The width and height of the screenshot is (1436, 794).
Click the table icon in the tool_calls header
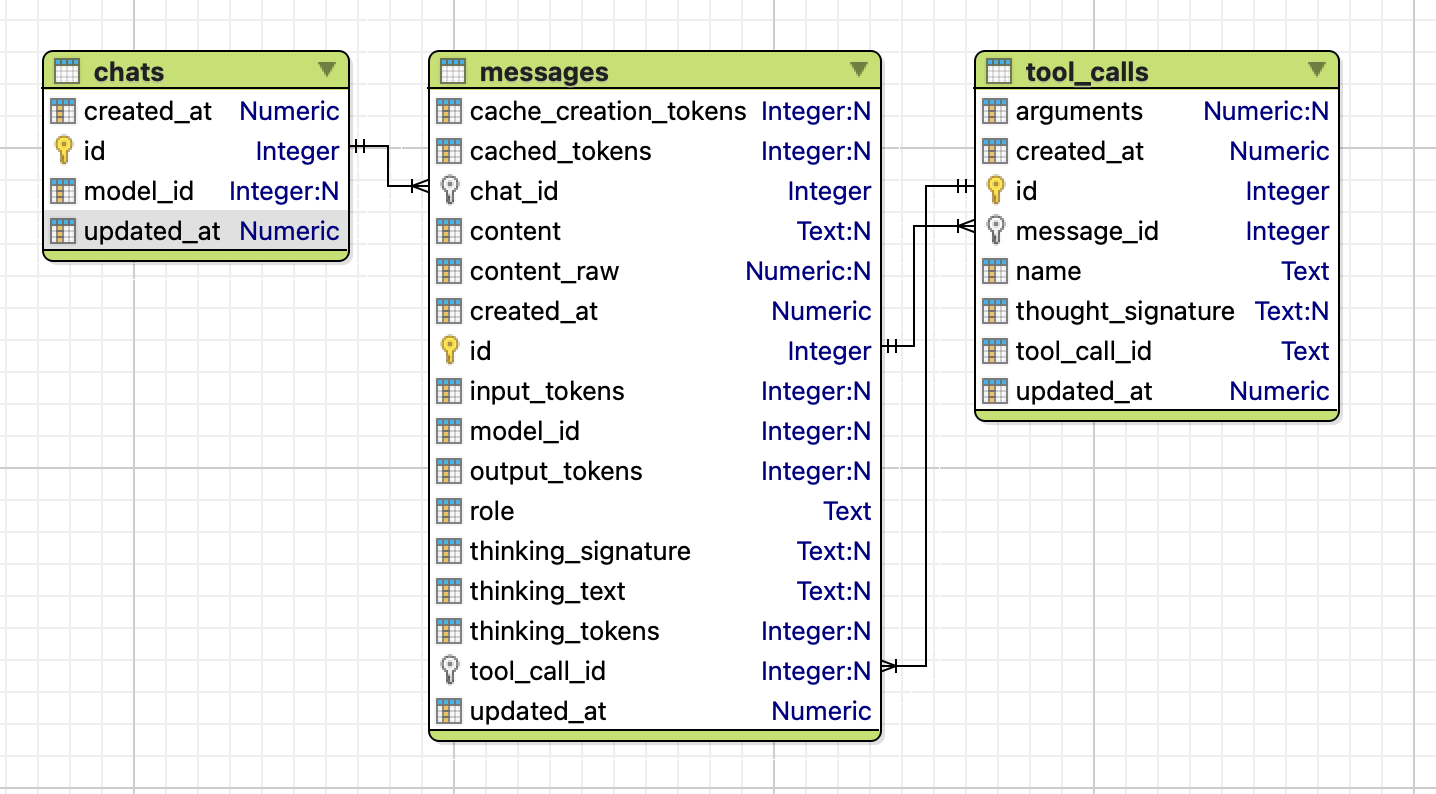click(996, 70)
